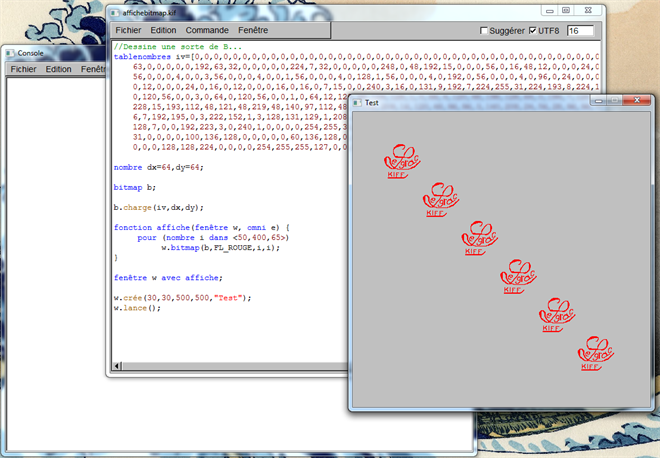Open Fichier menu in Console window

[x=23, y=69]
